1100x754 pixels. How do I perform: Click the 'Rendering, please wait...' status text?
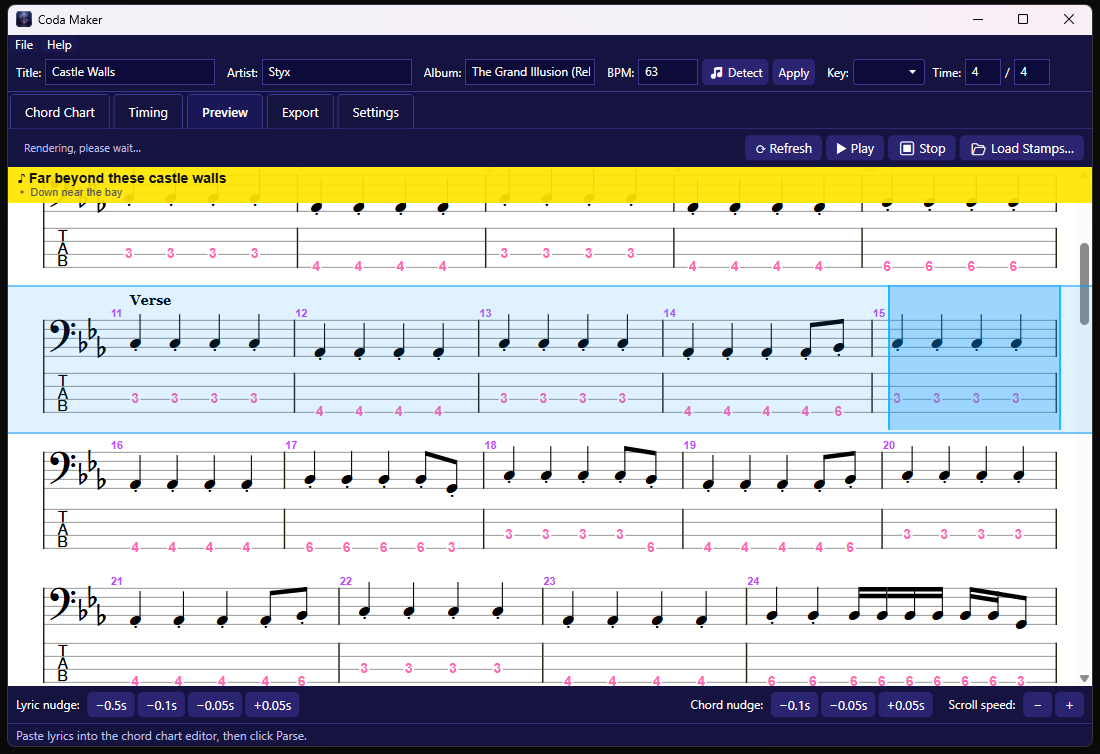82,148
